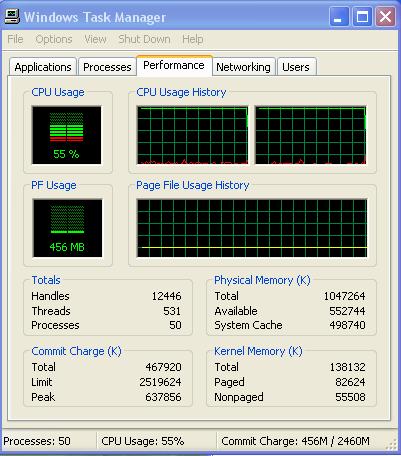Switch to the Processes tab

(107, 67)
